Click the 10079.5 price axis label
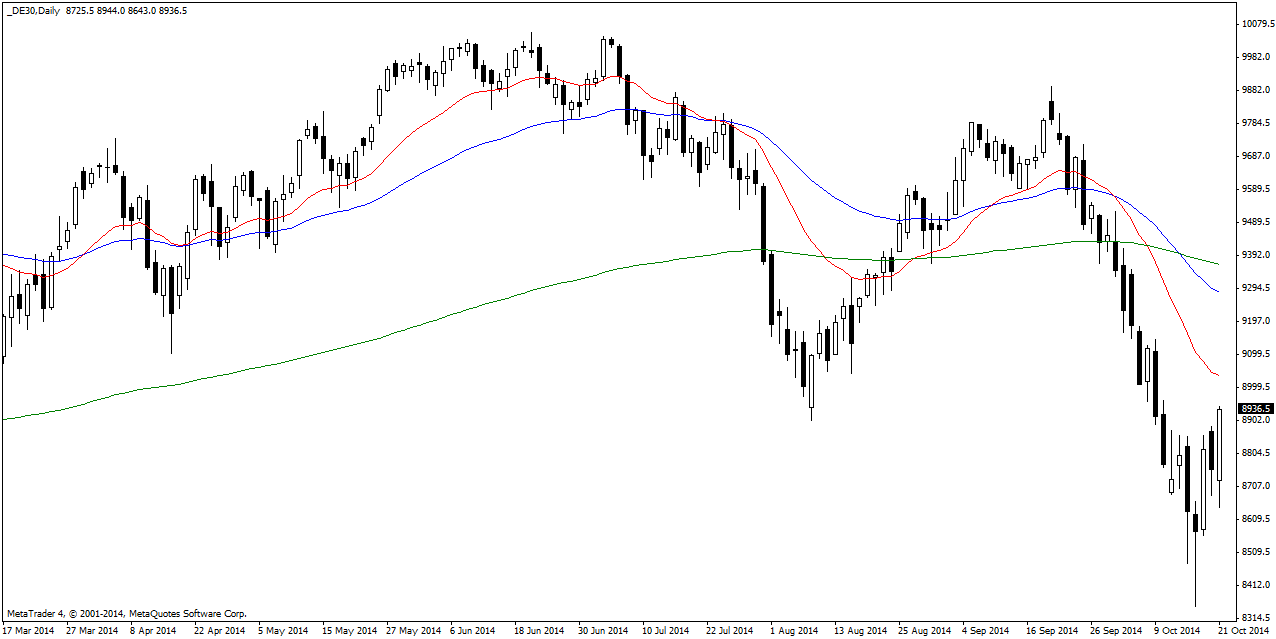The image size is (1276, 639). [1257, 24]
